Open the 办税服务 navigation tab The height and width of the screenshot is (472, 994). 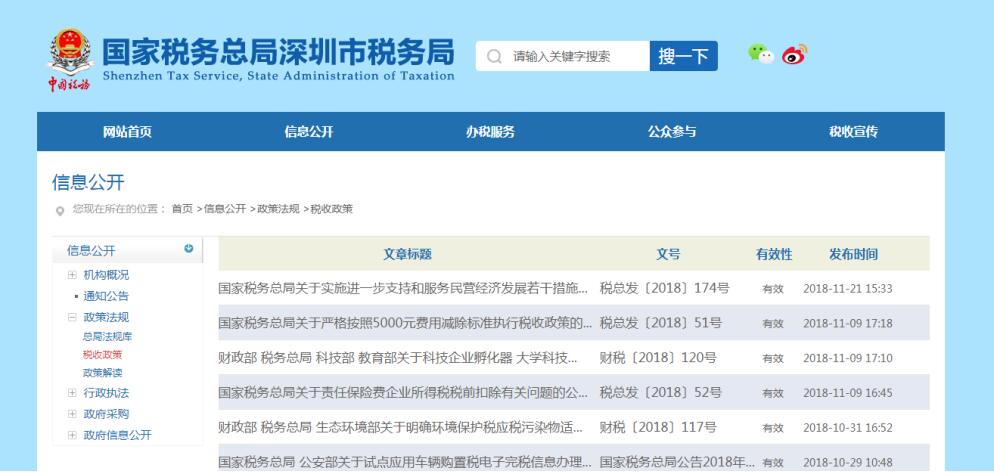click(x=491, y=132)
